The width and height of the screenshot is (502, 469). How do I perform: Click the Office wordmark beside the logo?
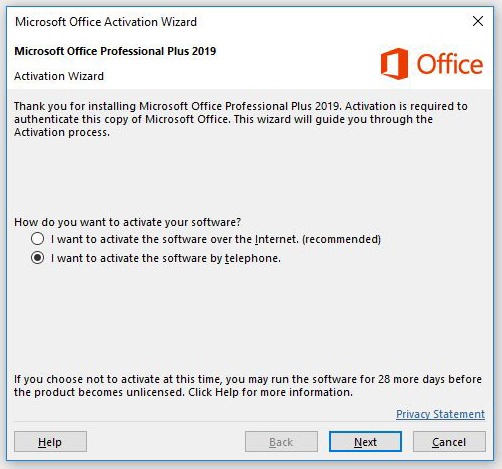(450, 64)
